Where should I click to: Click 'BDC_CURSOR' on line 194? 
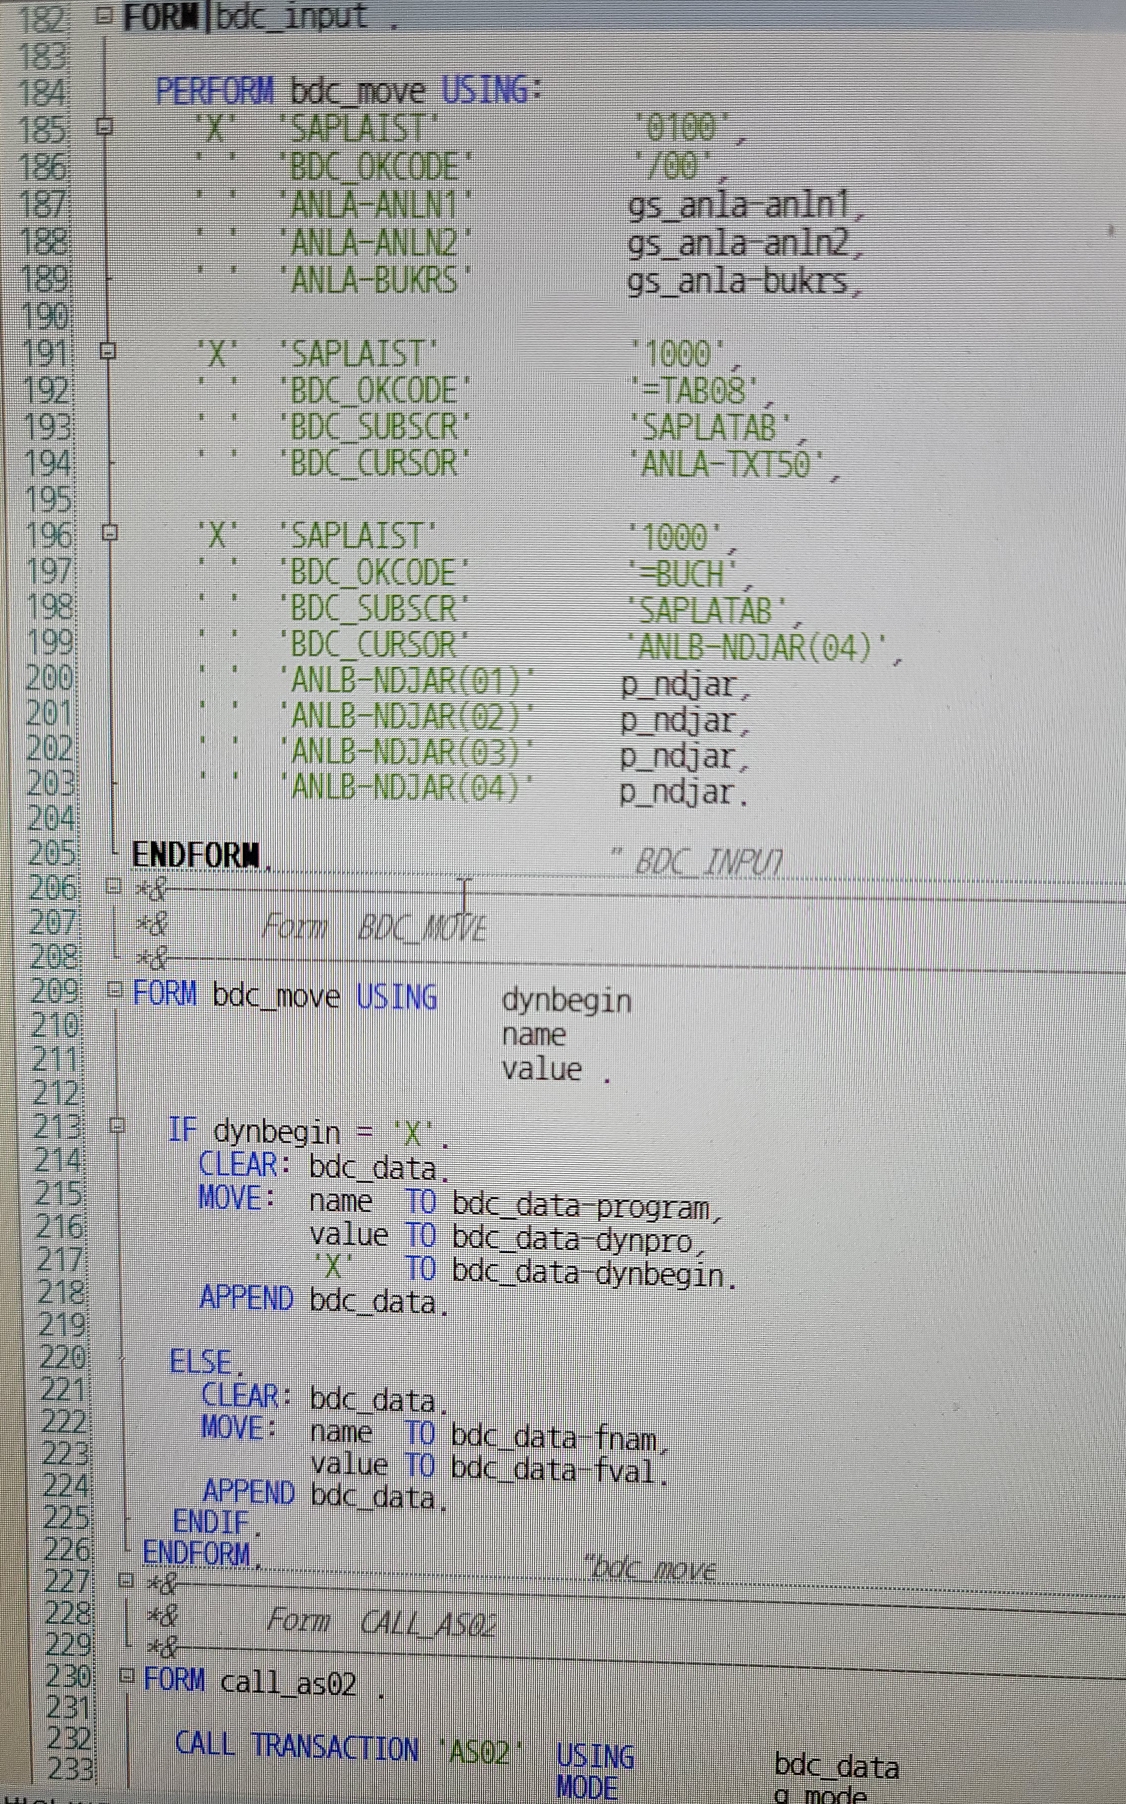tap(374, 462)
